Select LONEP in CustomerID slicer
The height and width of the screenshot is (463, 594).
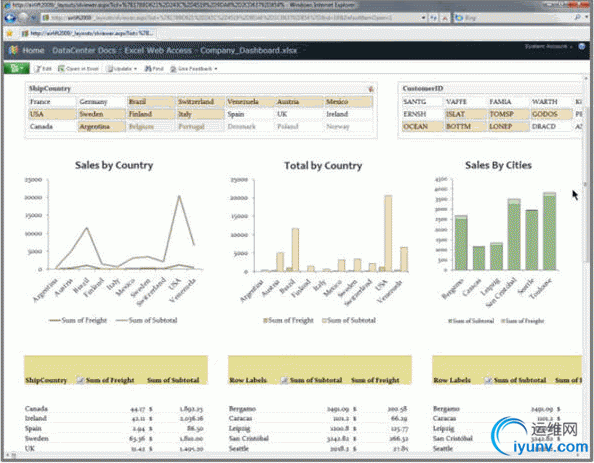[508, 127]
